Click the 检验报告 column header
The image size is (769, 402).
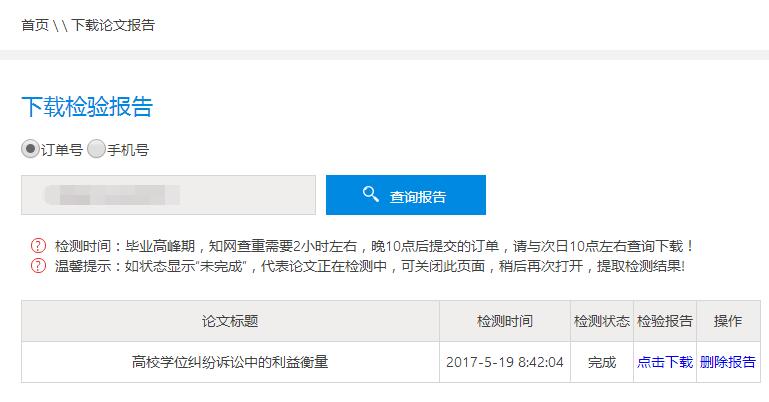(665, 321)
